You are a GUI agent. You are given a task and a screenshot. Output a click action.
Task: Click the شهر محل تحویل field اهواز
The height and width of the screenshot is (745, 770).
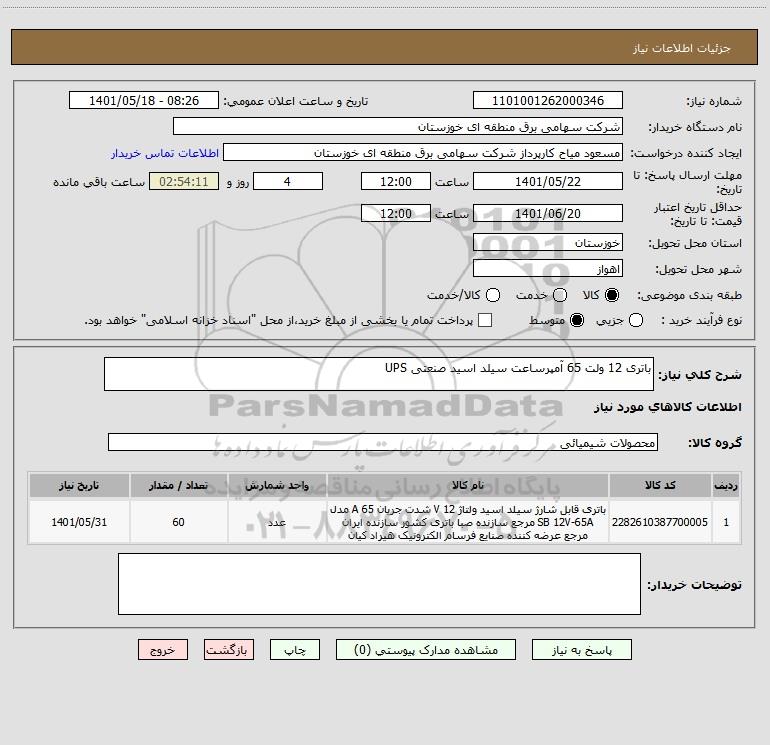click(548, 268)
